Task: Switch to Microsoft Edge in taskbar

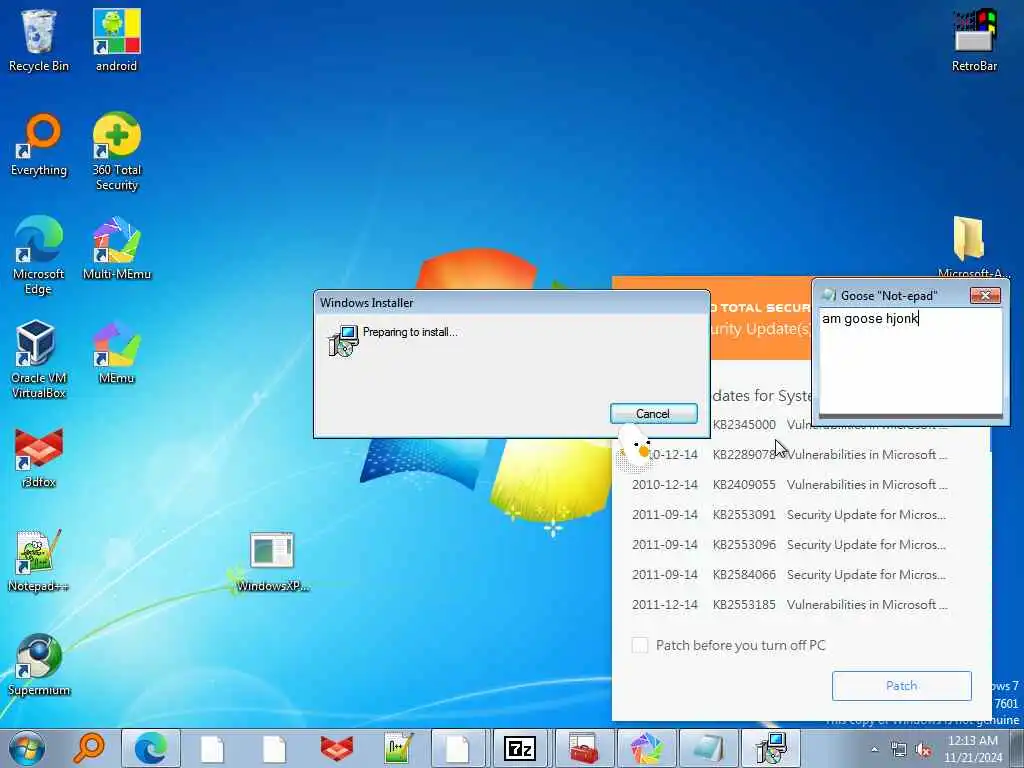Action: click(x=150, y=748)
